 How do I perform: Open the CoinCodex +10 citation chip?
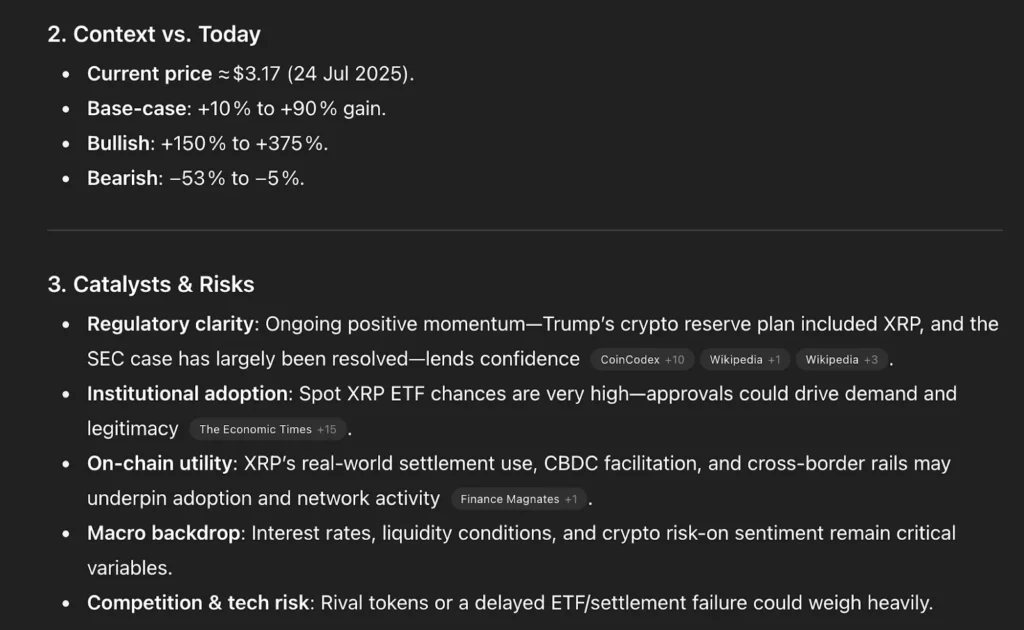click(642, 360)
